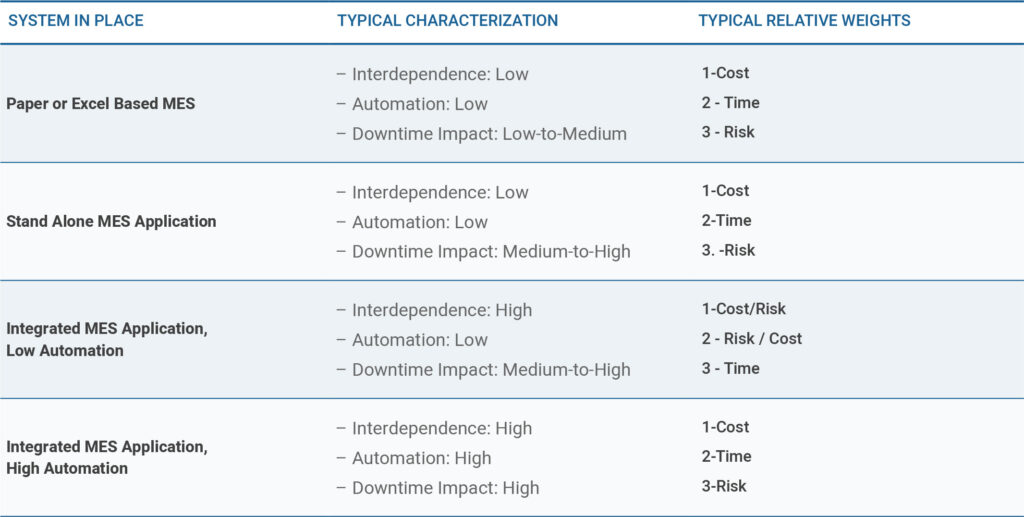Click the 3. -Risk weight in Stand Alone row
Screen dimensions: 1024x517
pyautogui.click(x=728, y=251)
